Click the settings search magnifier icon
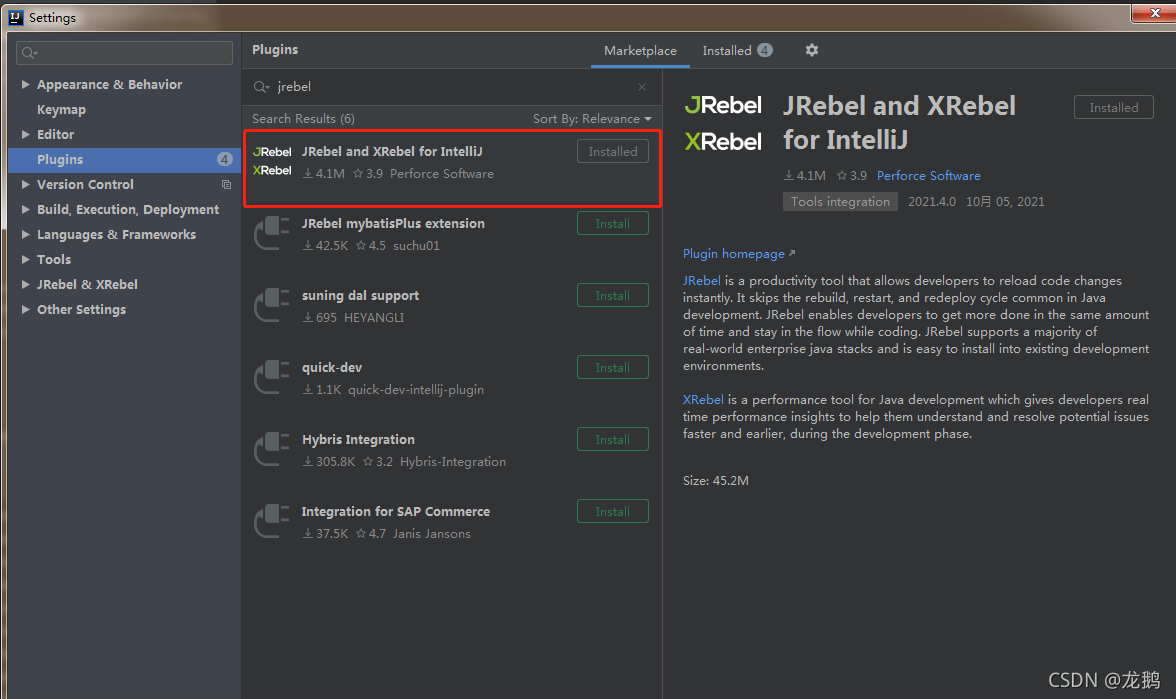The width and height of the screenshot is (1176, 699). point(29,52)
